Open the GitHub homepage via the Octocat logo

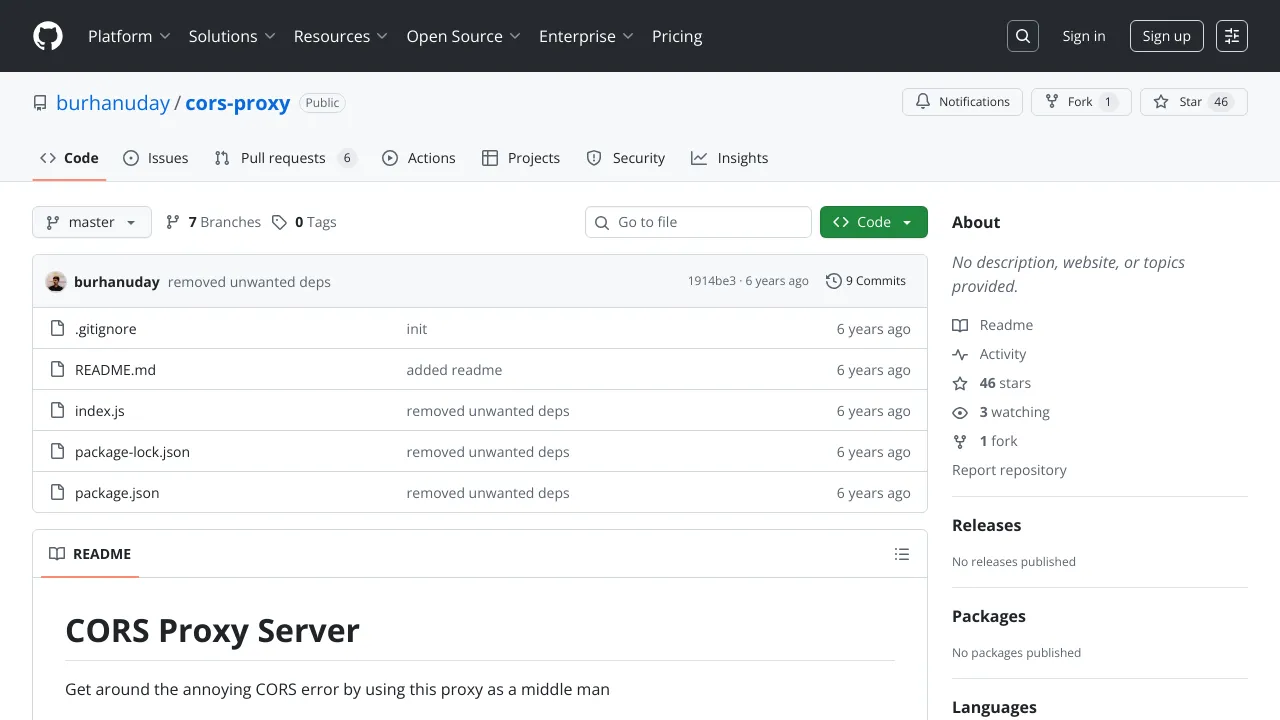click(x=48, y=36)
